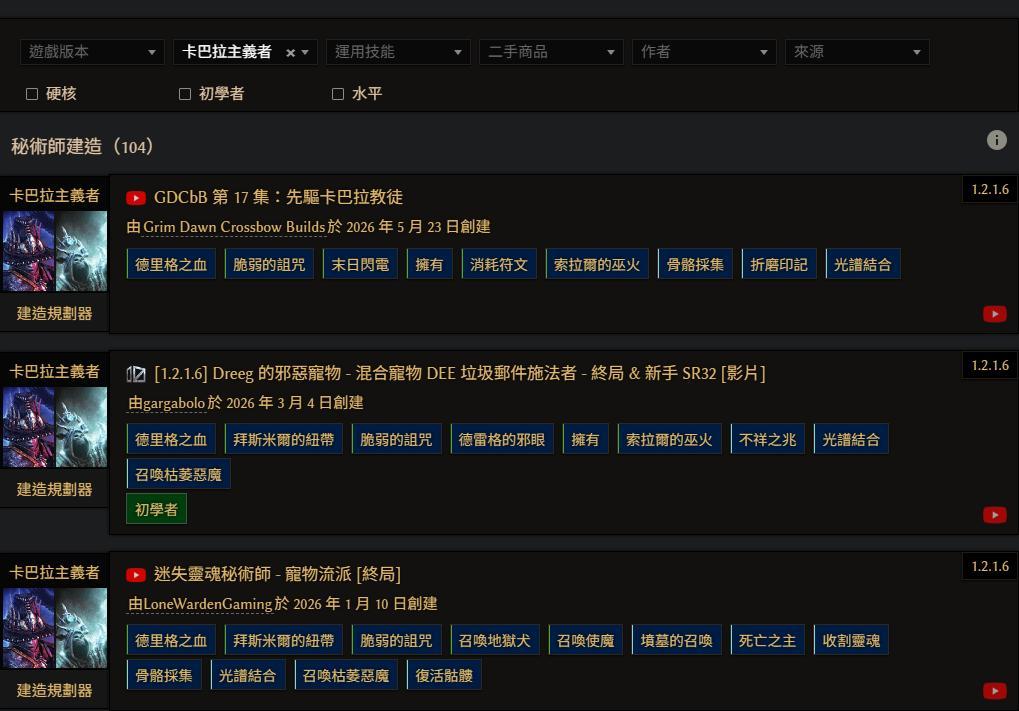1019x711 pixels.
Task: Select the green 初學者 tag in gargabolo build
Action: (x=157, y=510)
